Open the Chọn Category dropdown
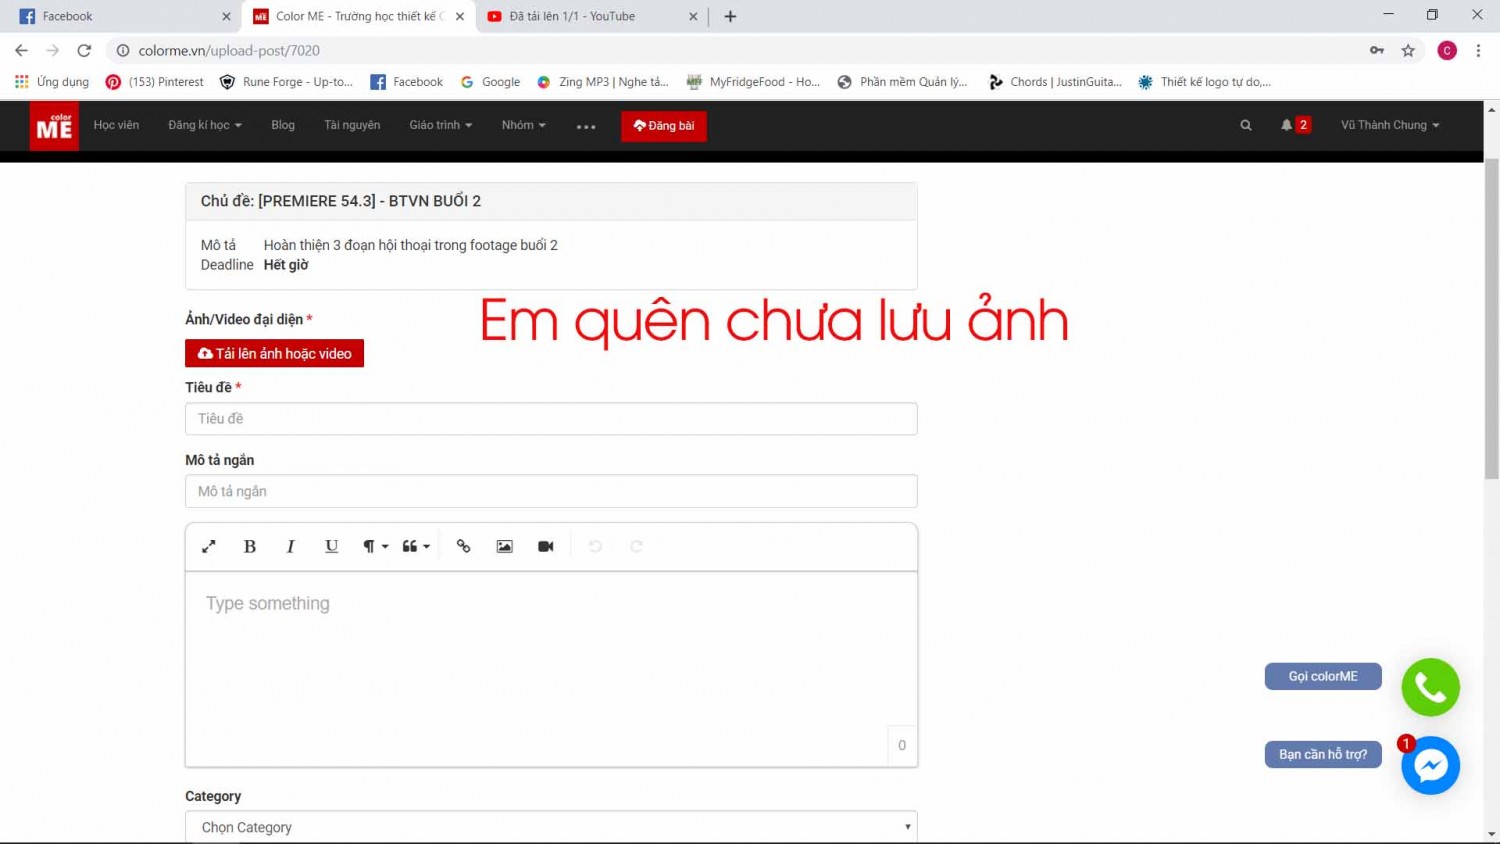The image size is (1500, 844). pyautogui.click(x=551, y=827)
